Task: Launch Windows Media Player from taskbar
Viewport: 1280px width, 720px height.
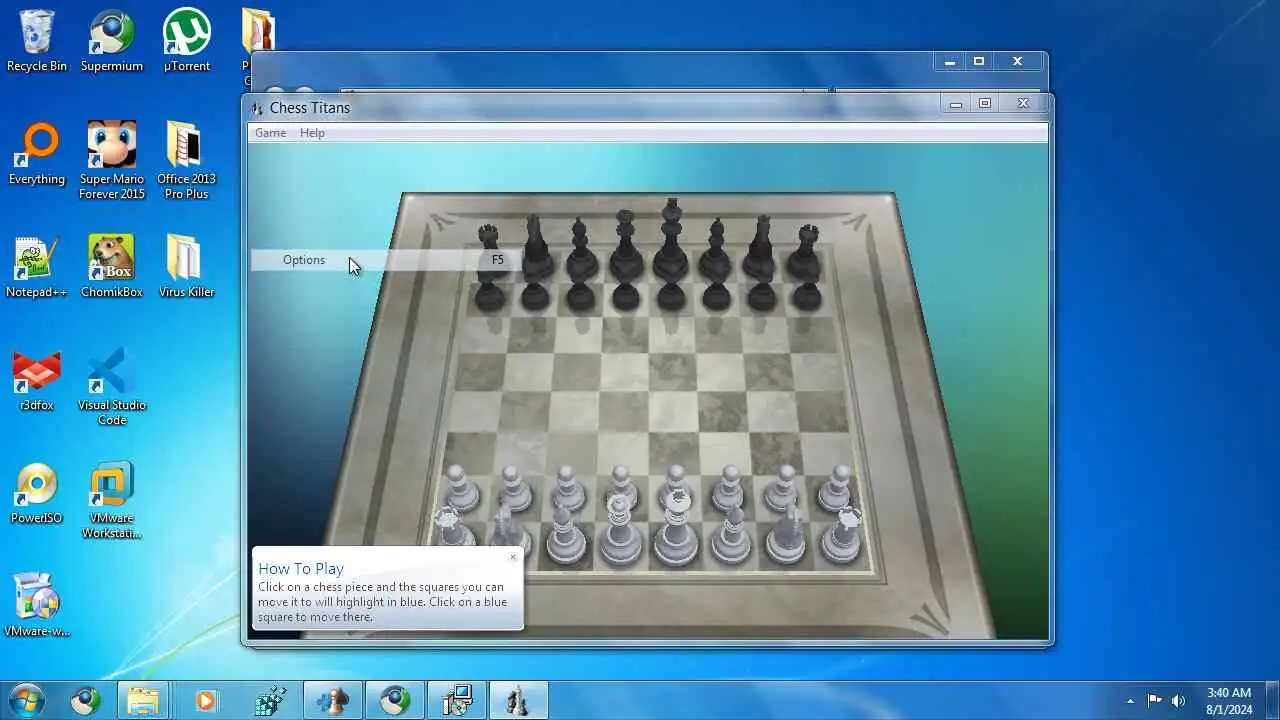Action: [205, 701]
